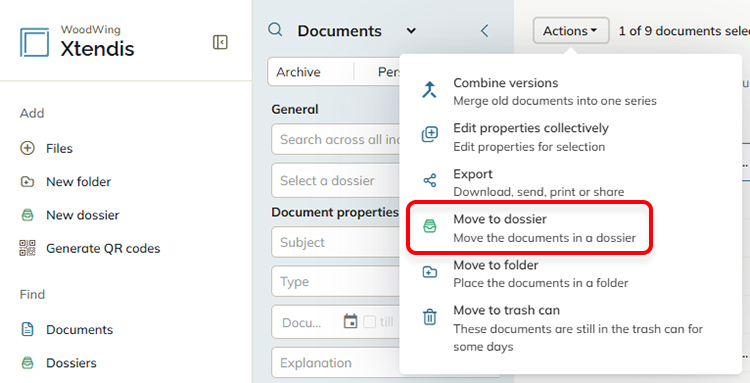Select the Move to dossier option
Viewport: 750px width, 383px height.
click(x=529, y=228)
